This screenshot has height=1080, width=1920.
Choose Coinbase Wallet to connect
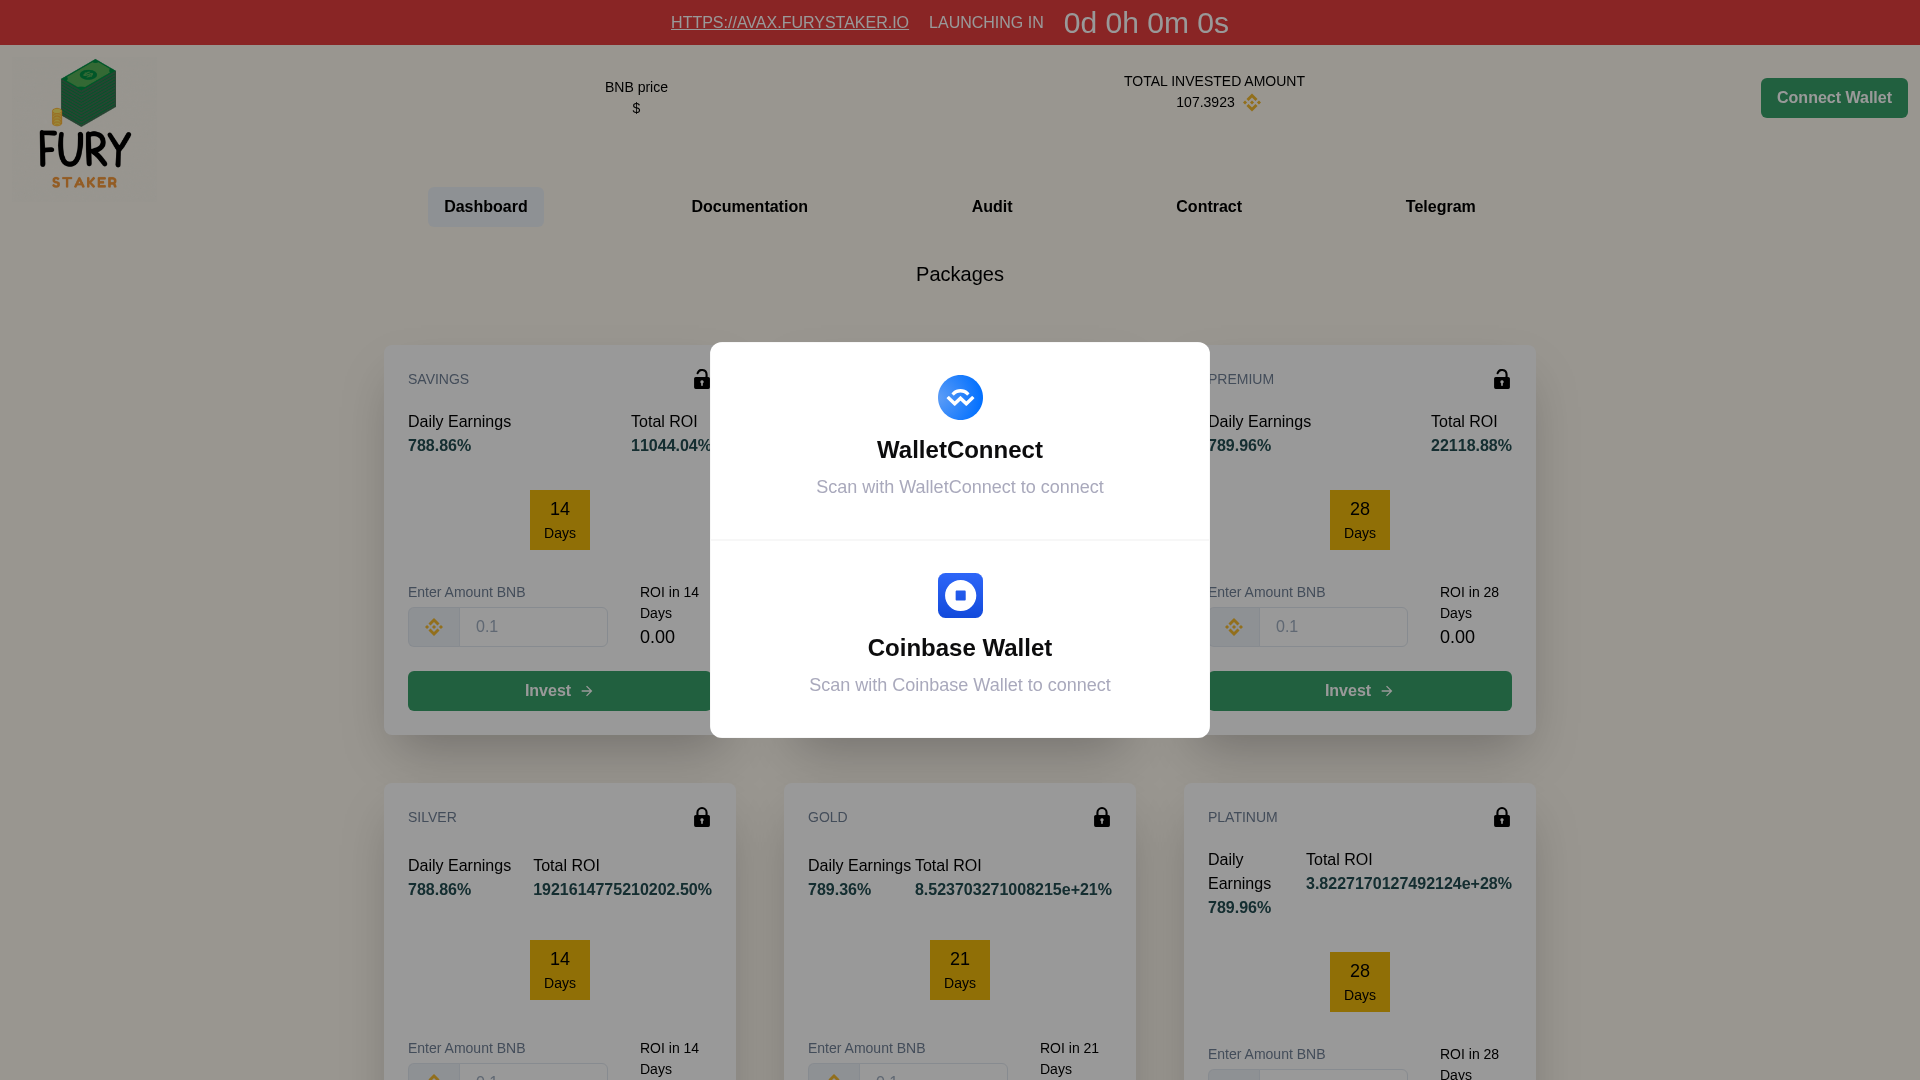[x=960, y=639]
